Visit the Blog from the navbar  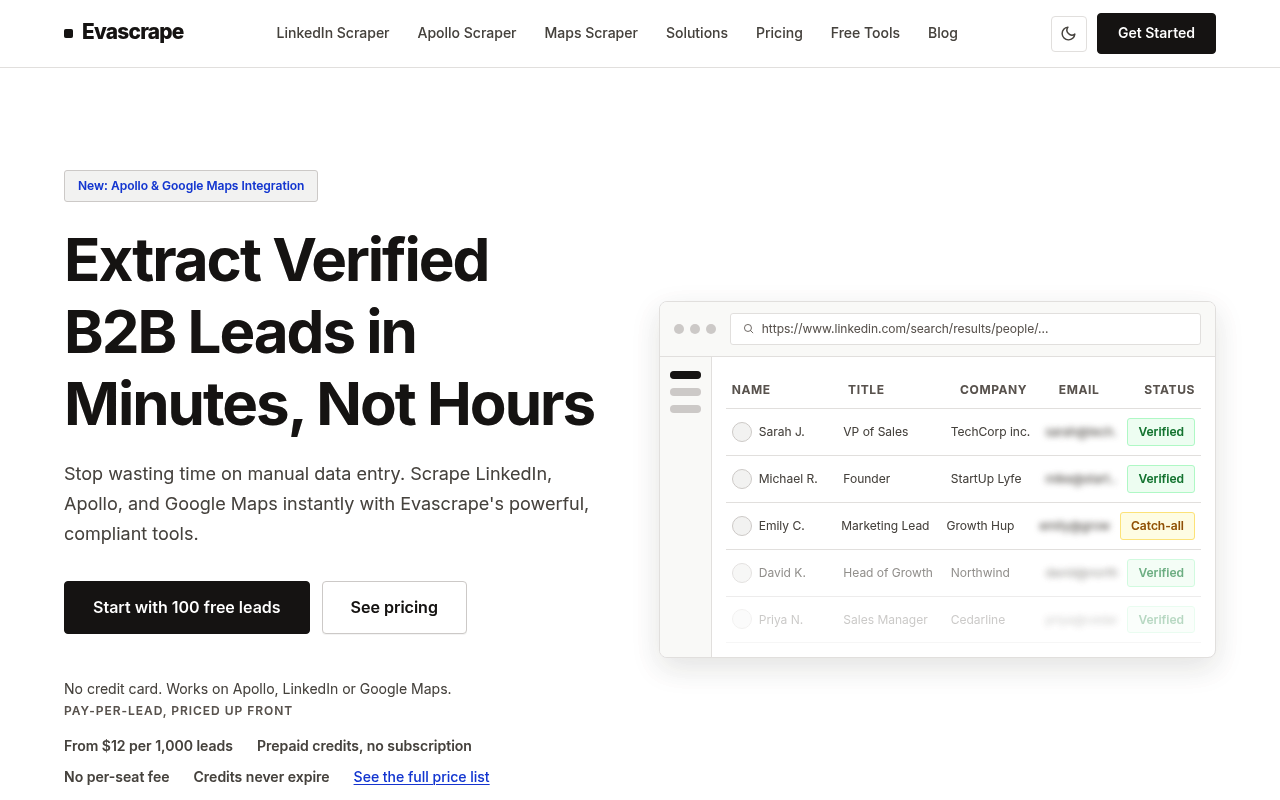943,33
